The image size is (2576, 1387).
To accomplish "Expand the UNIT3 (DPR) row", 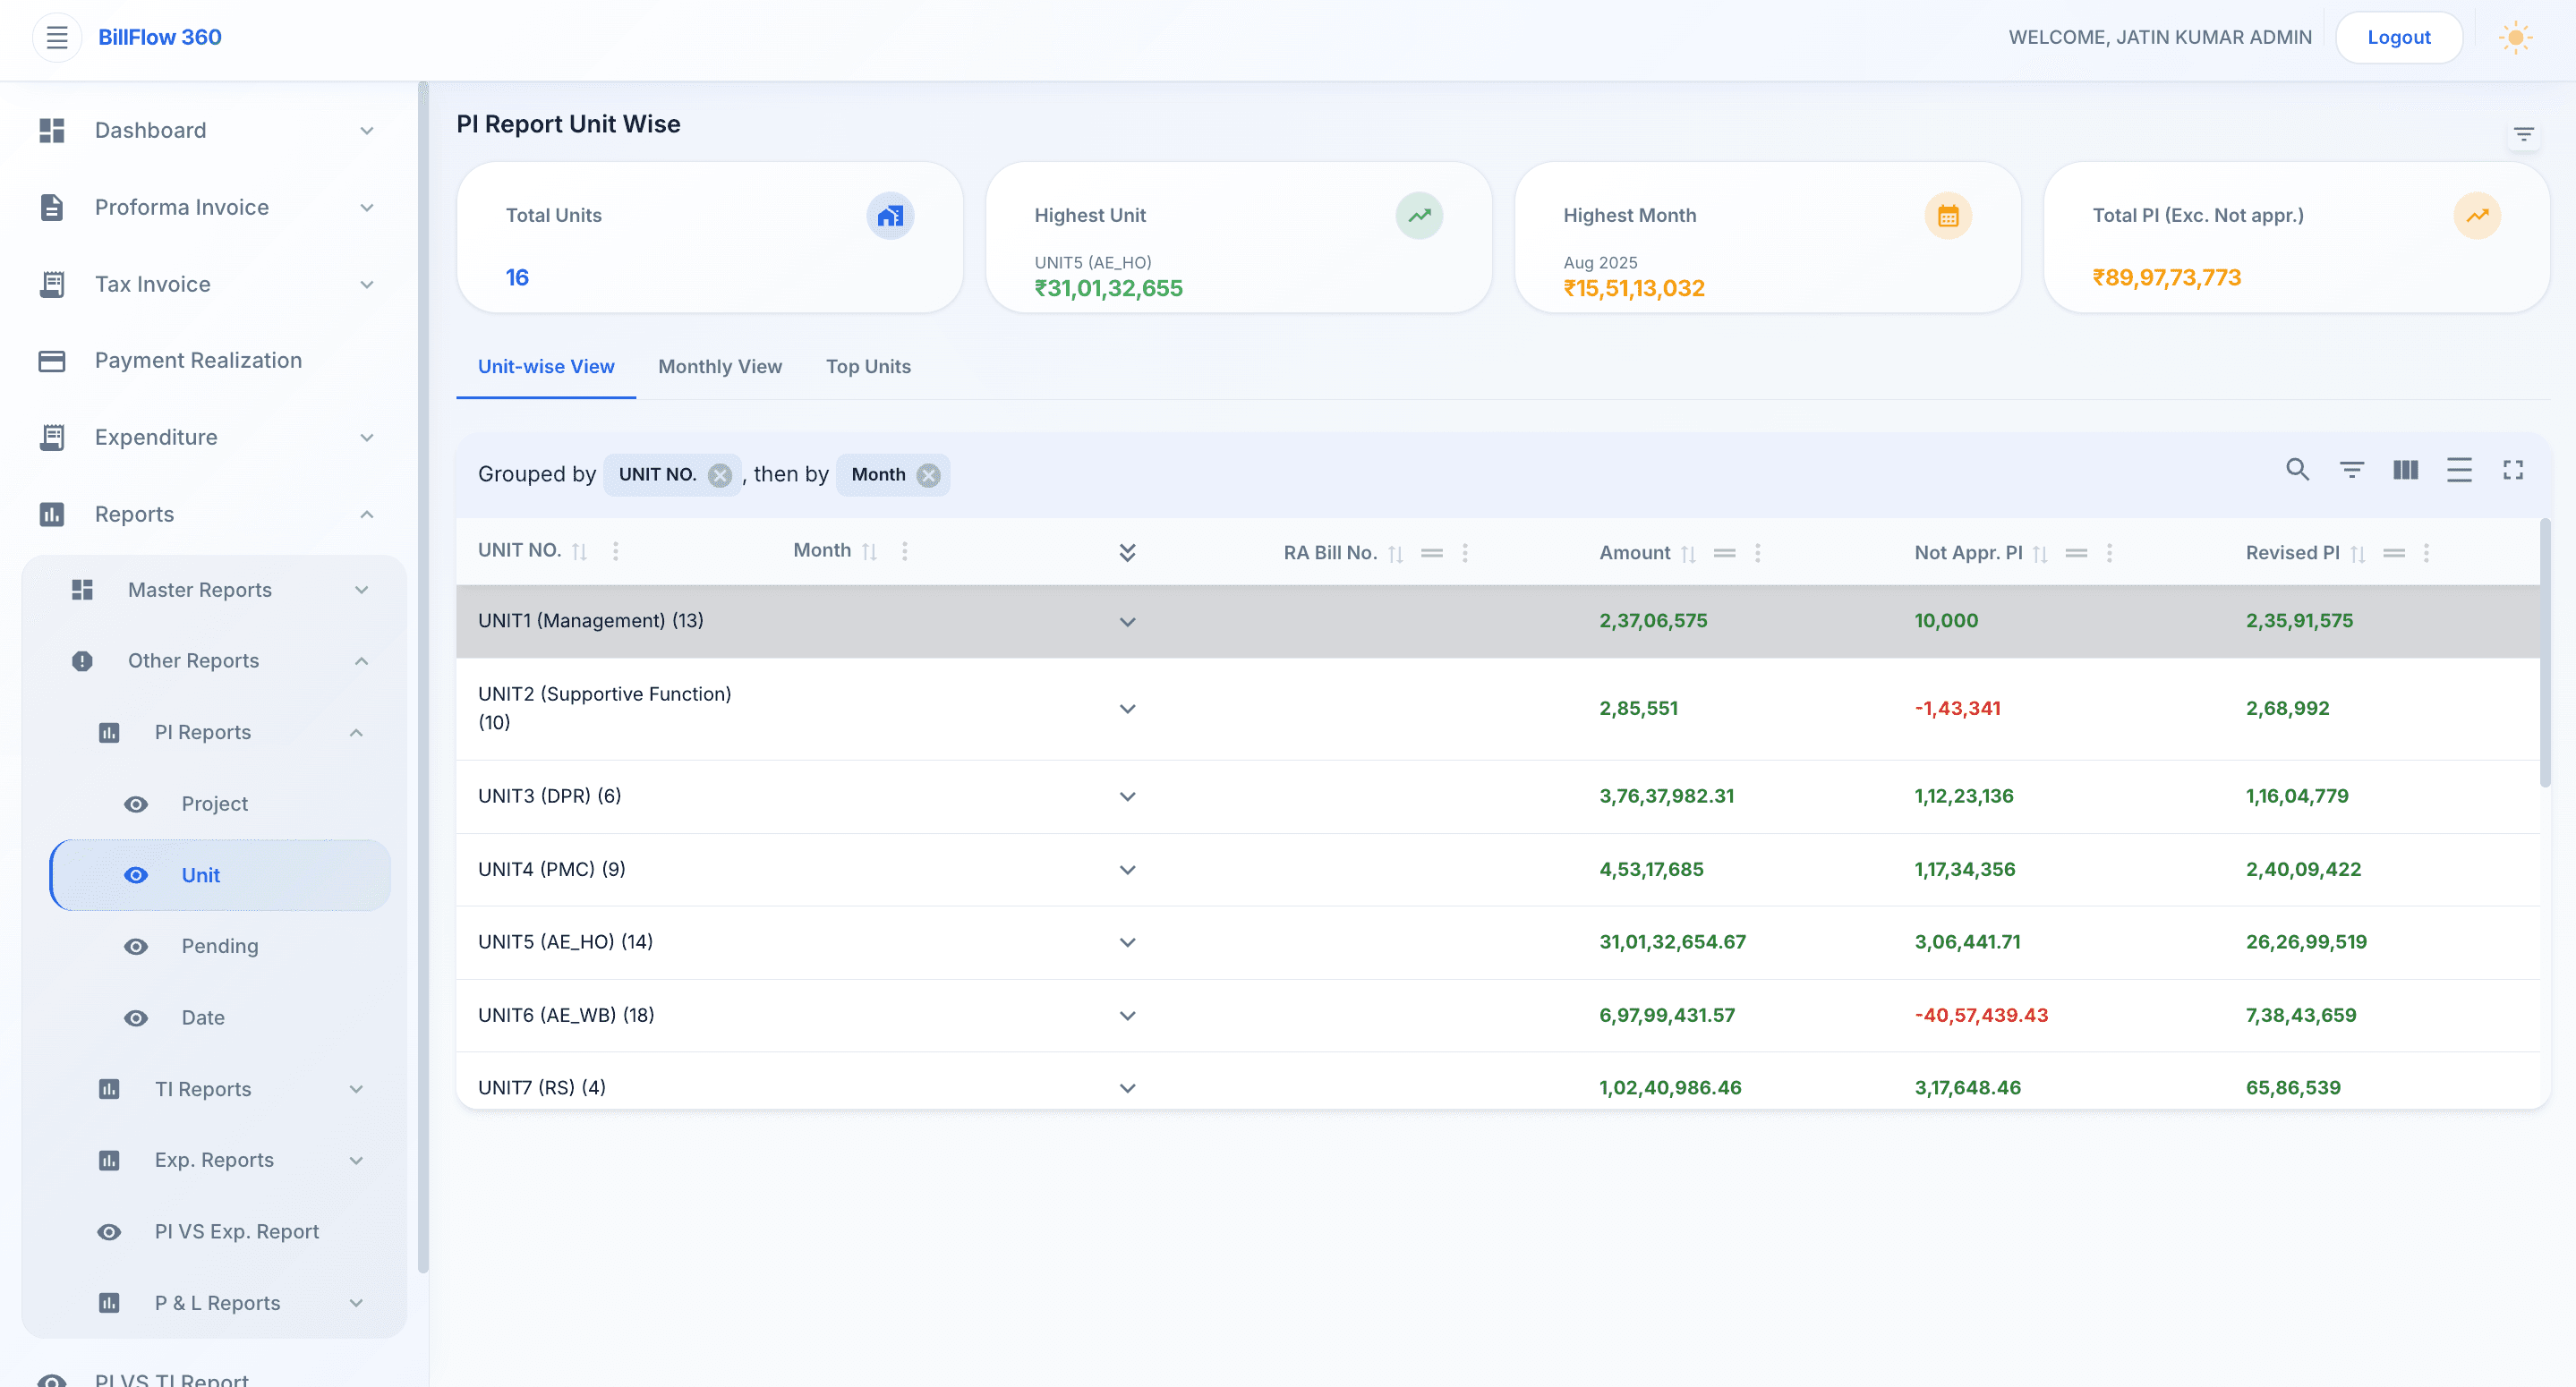I will coord(1127,797).
